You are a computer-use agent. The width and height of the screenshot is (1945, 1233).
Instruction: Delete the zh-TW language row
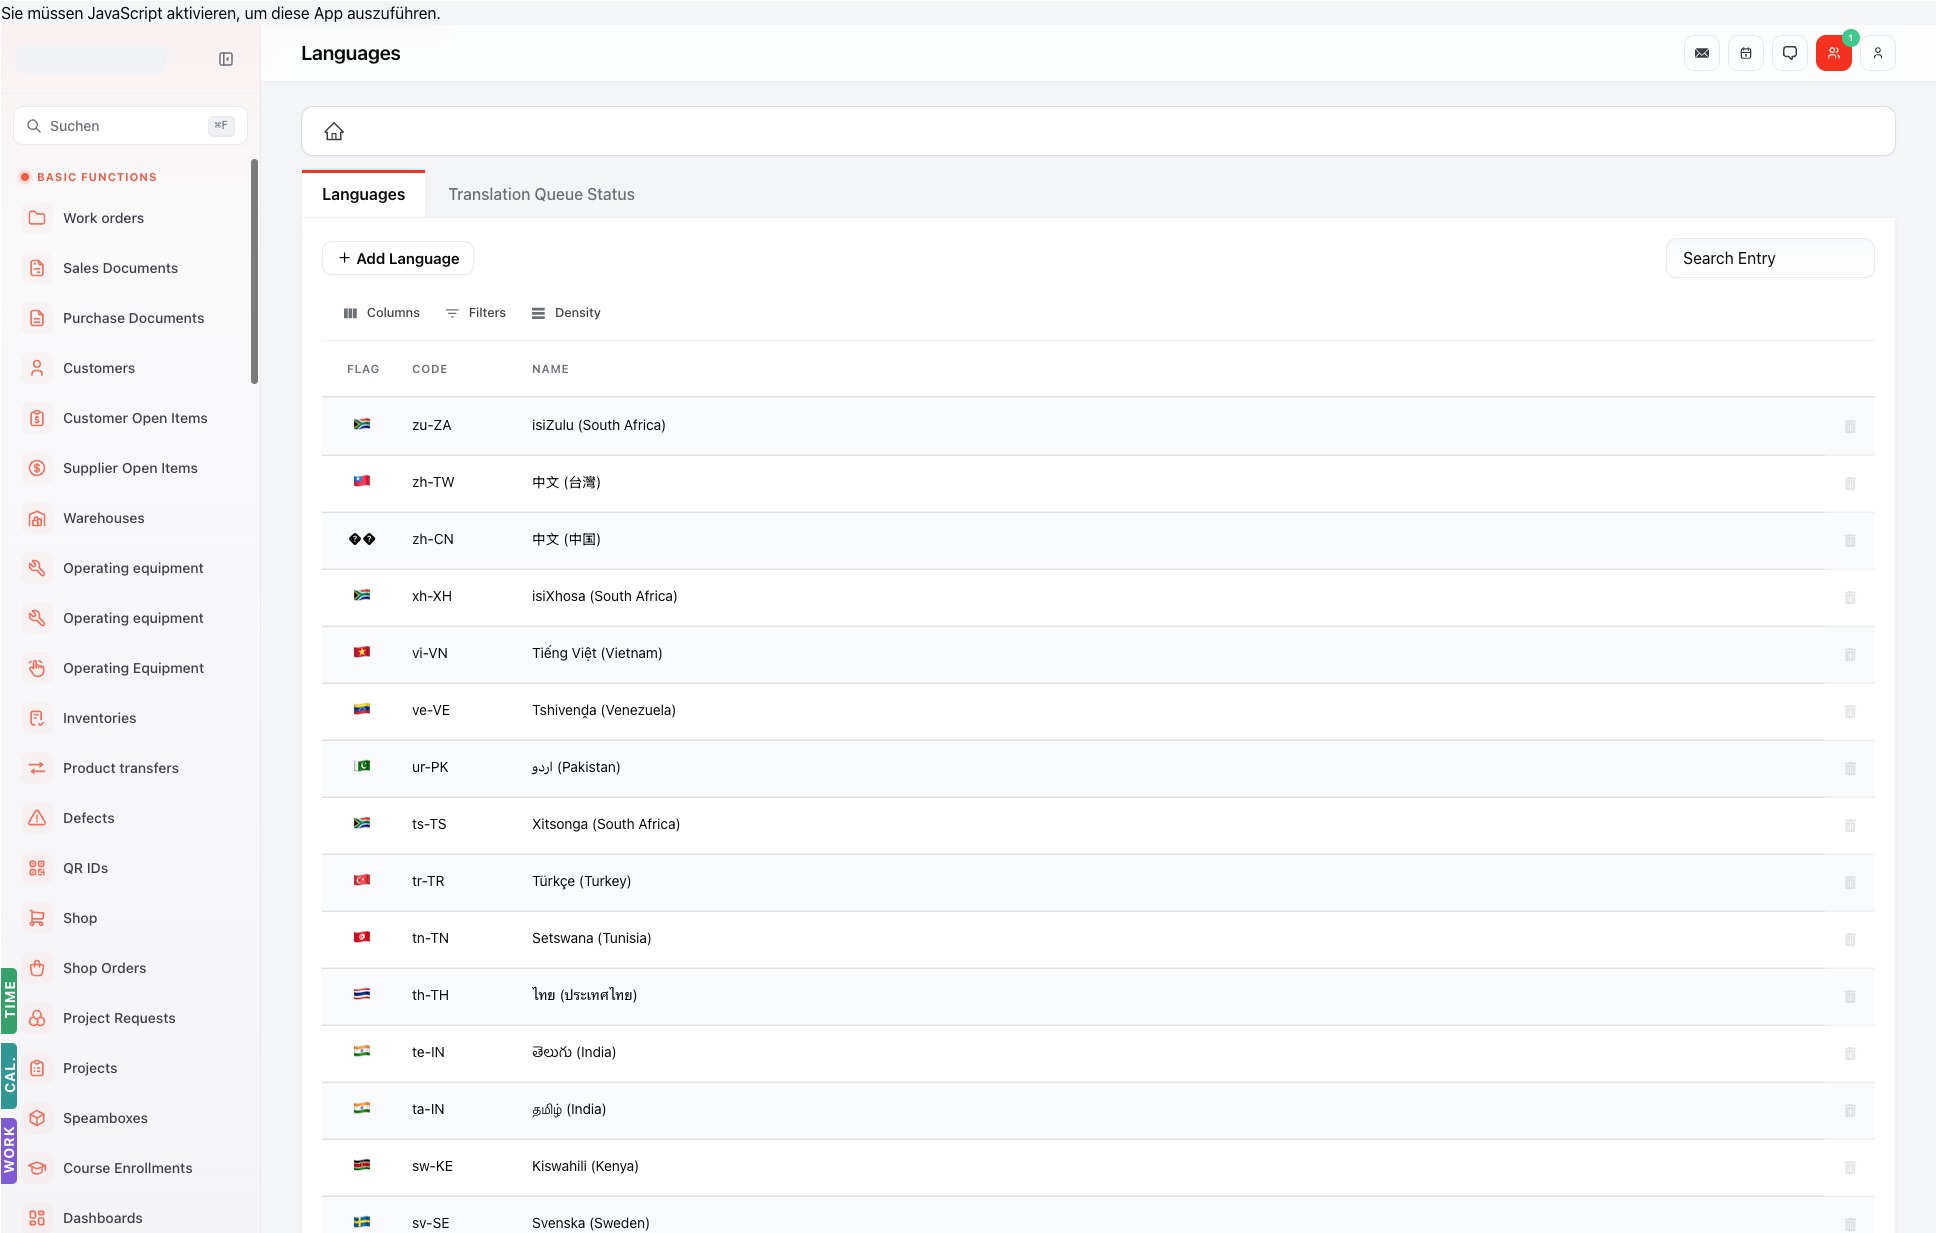1850,483
